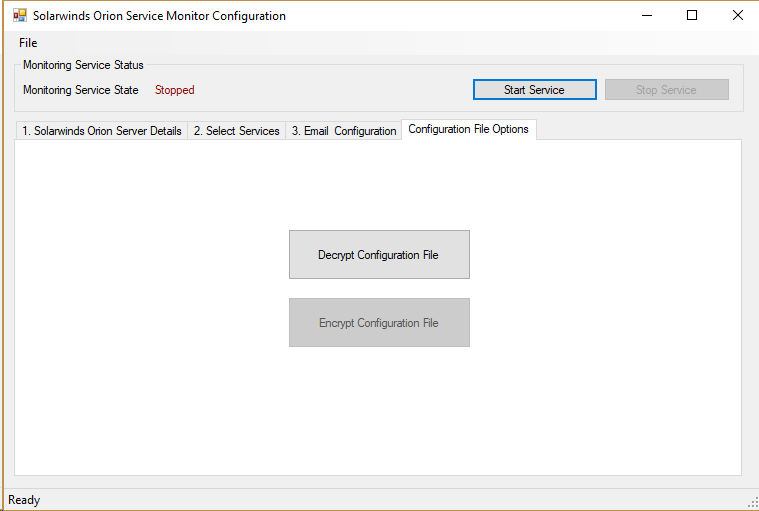The image size is (759, 511).
Task: Click the application icon in the title bar
Action: coord(20,15)
